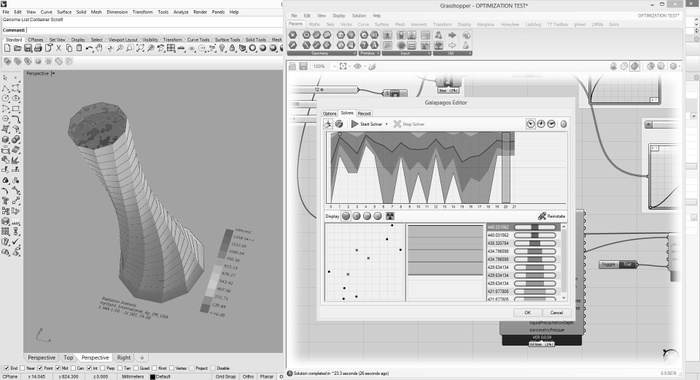Image resolution: width=700 pixels, height=380 pixels.
Task: Click the Grasshopper Open file icon on canvas toolbar
Action: click(x=292, y=67)
